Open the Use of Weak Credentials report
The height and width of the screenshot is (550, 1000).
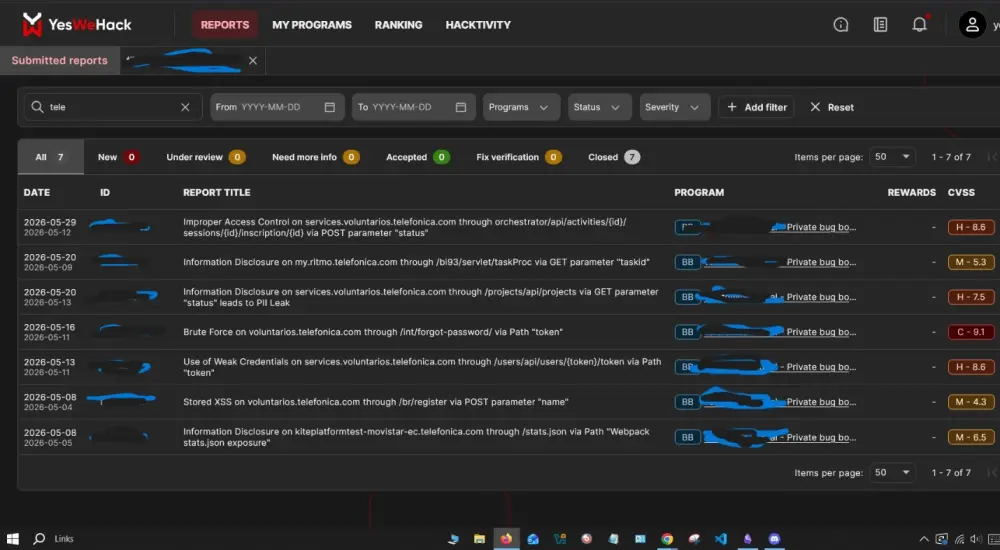(x=422, y=367)
